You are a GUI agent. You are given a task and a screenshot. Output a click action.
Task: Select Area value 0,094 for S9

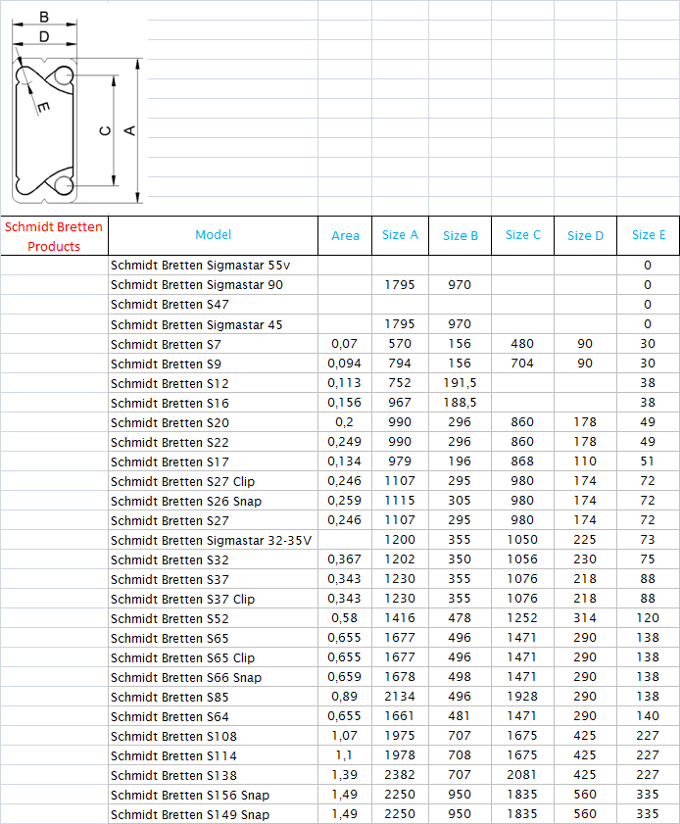click(x=345, y=363)
